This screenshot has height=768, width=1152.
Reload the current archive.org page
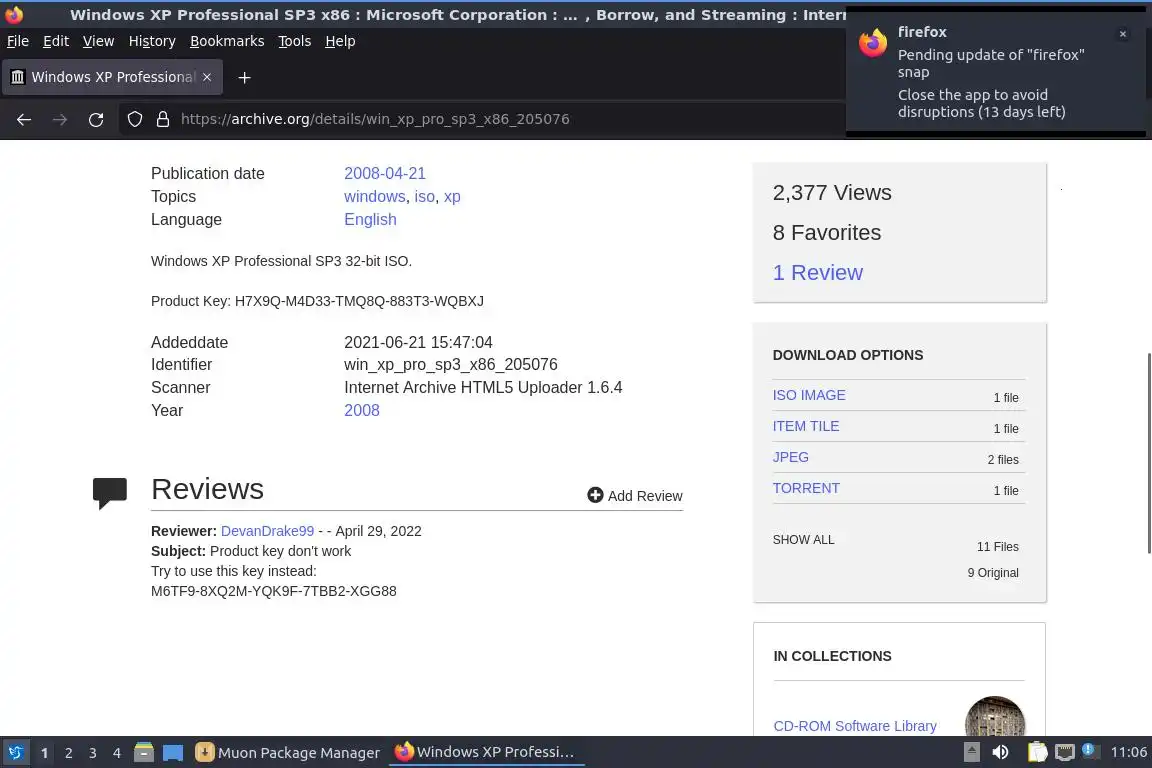96,119
